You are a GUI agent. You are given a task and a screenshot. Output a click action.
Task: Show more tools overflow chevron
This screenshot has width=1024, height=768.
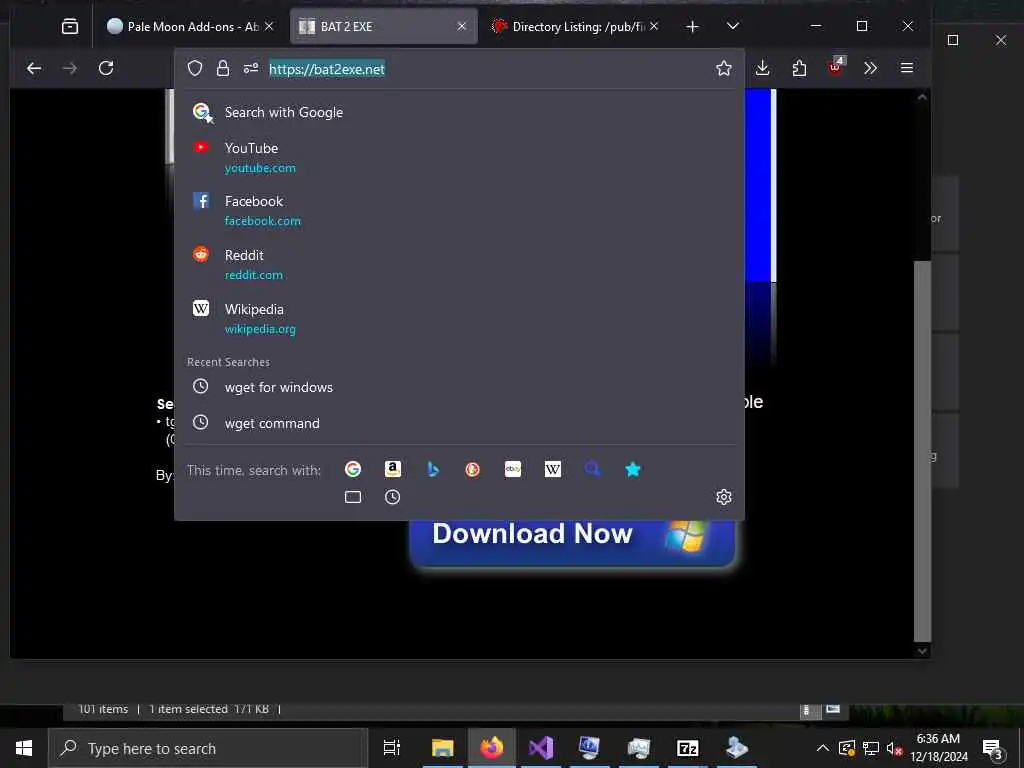871,68
